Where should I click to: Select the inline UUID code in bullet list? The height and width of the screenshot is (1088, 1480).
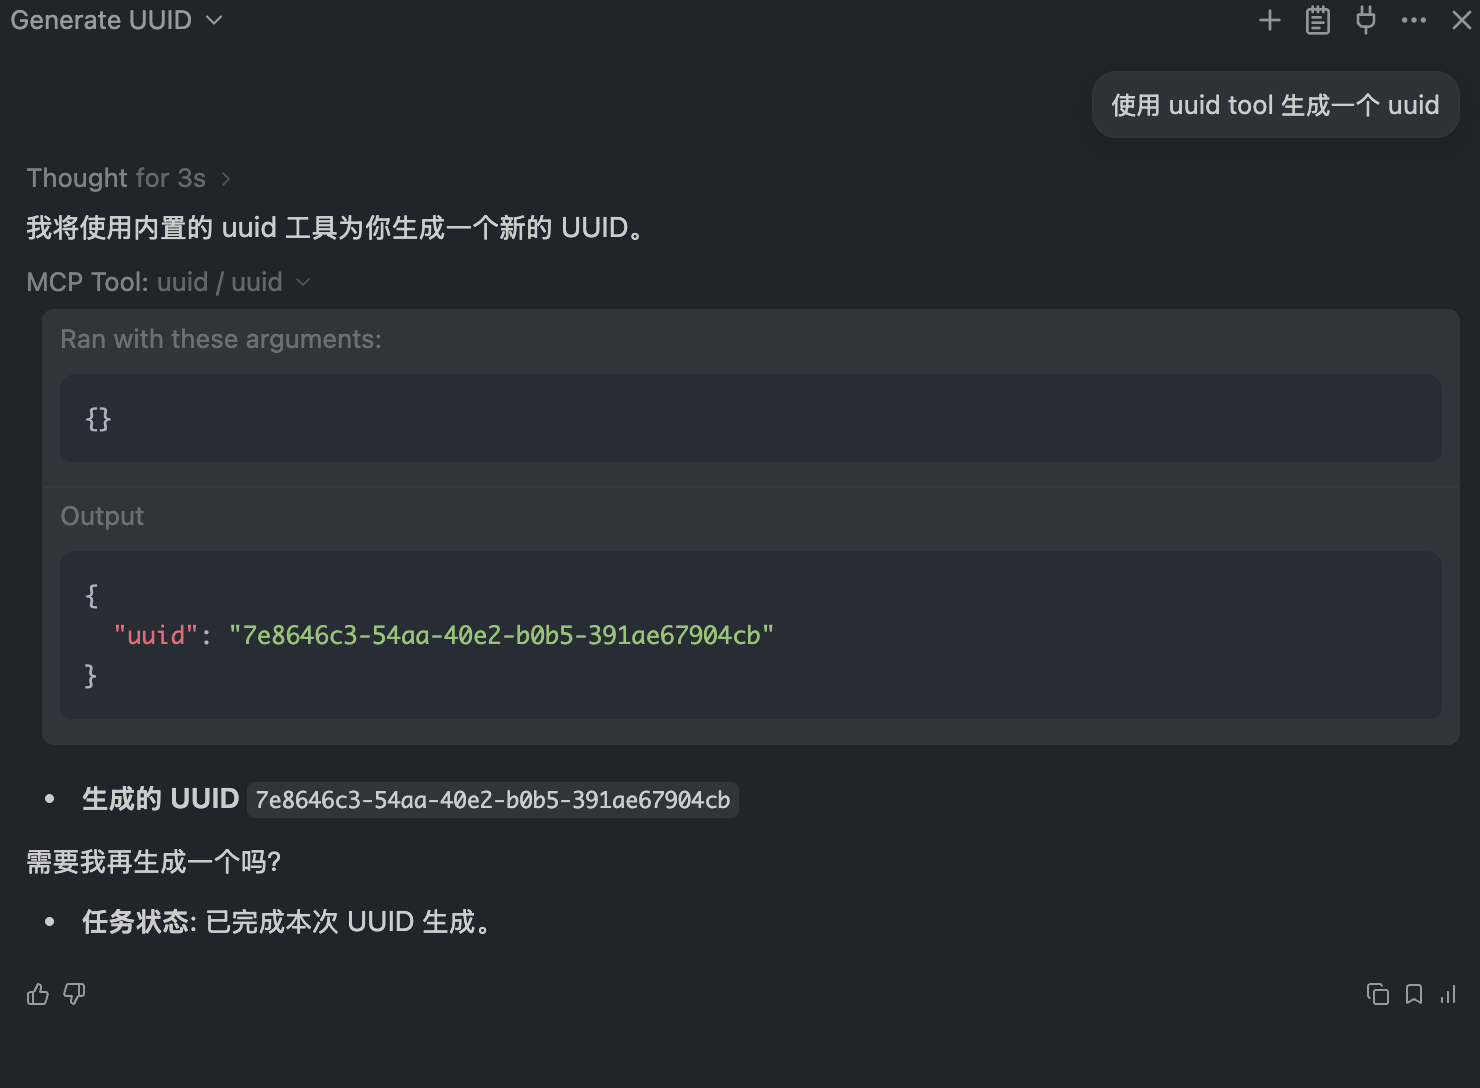click(492, 800)
